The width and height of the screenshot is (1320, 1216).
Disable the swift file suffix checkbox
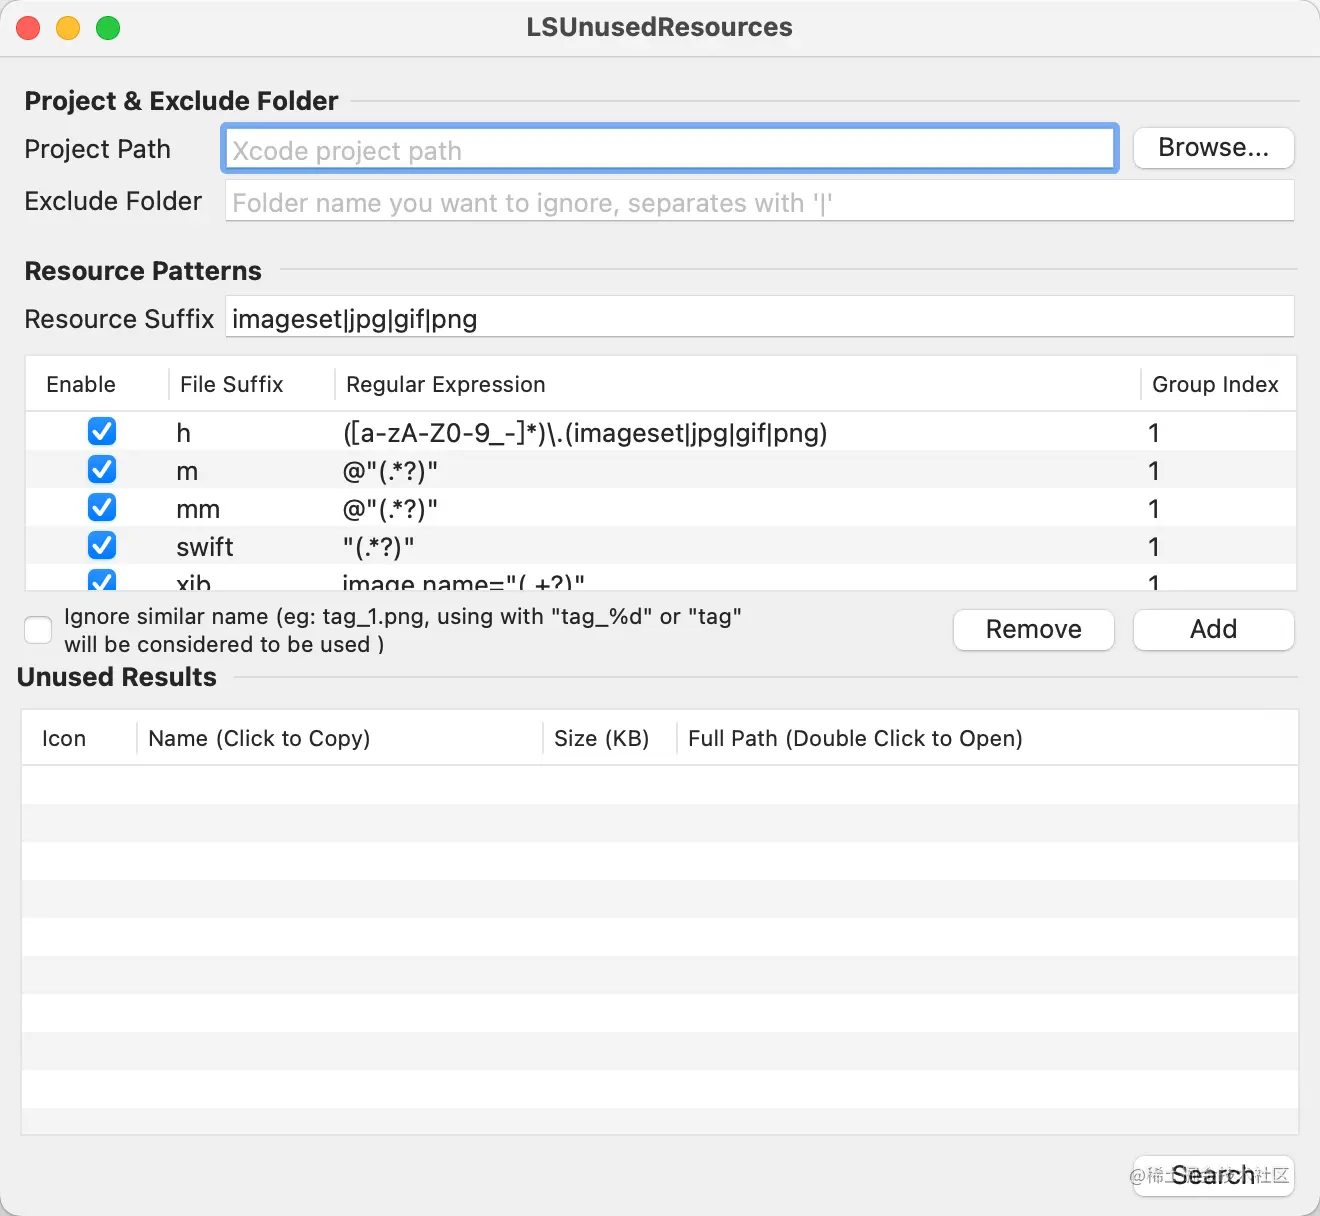(102, 546)
